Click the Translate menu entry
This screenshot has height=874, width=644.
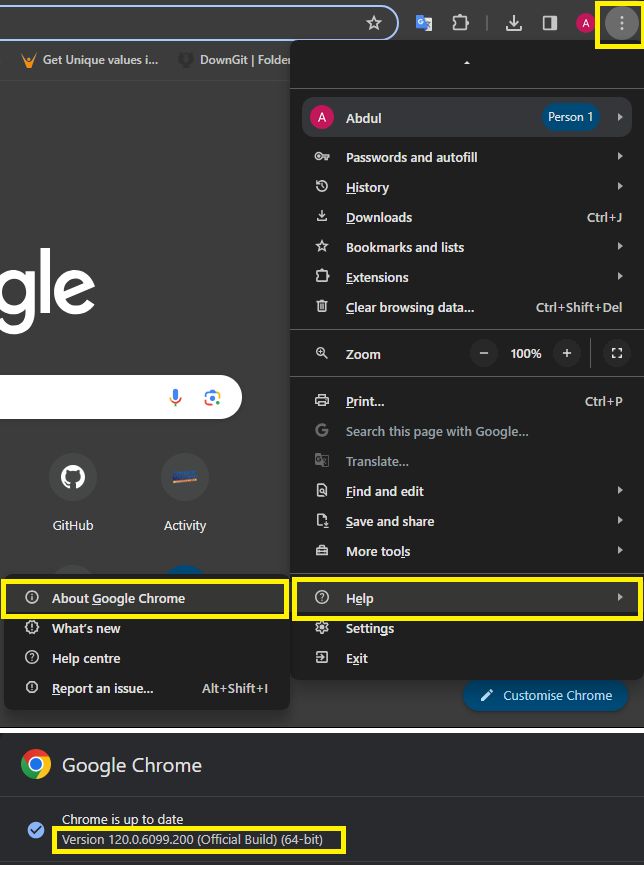point(467,462)
